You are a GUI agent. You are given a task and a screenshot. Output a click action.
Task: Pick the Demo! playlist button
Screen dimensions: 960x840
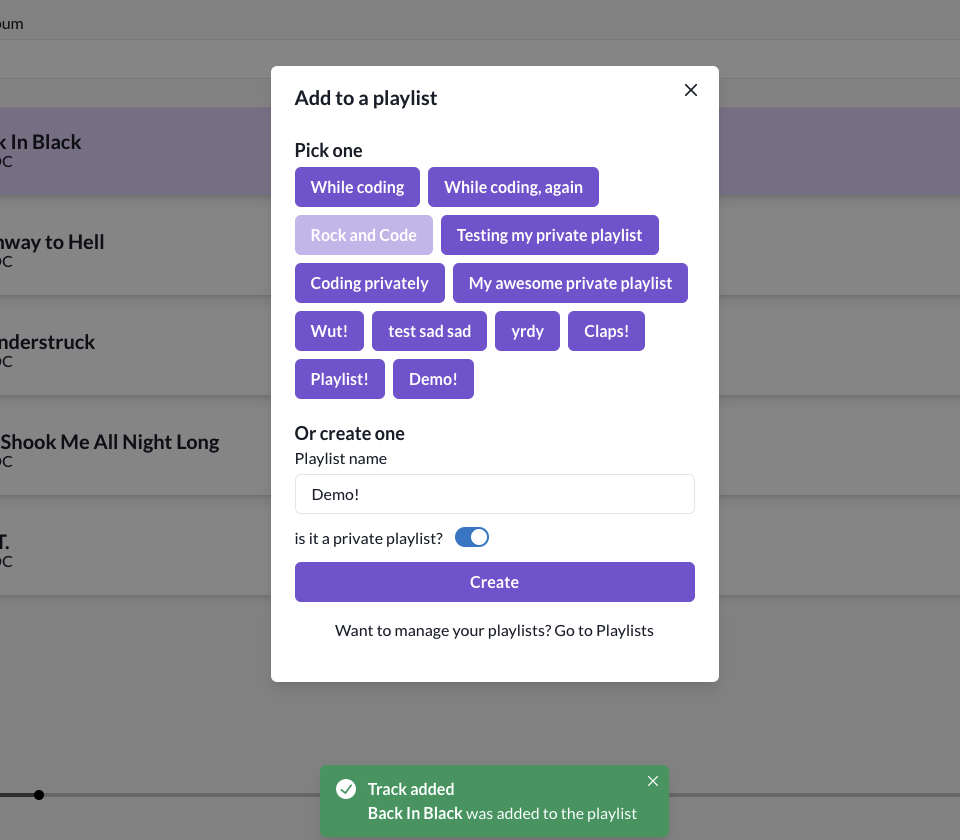point(433,379)
